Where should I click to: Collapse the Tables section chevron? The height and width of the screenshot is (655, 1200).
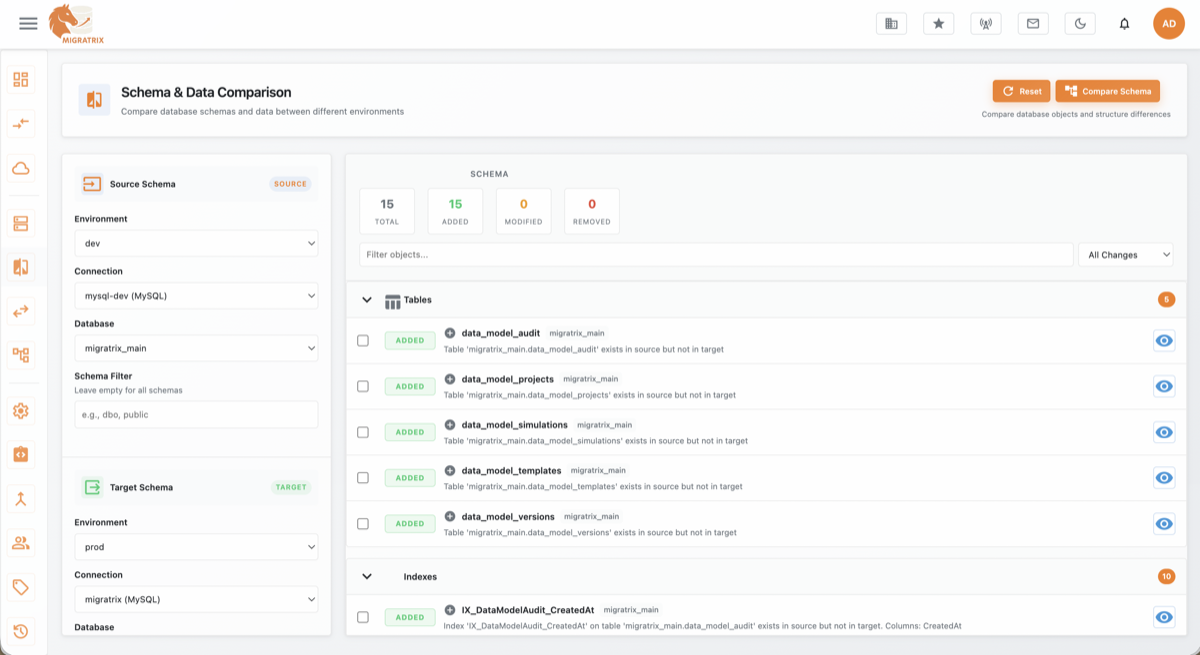367,300
